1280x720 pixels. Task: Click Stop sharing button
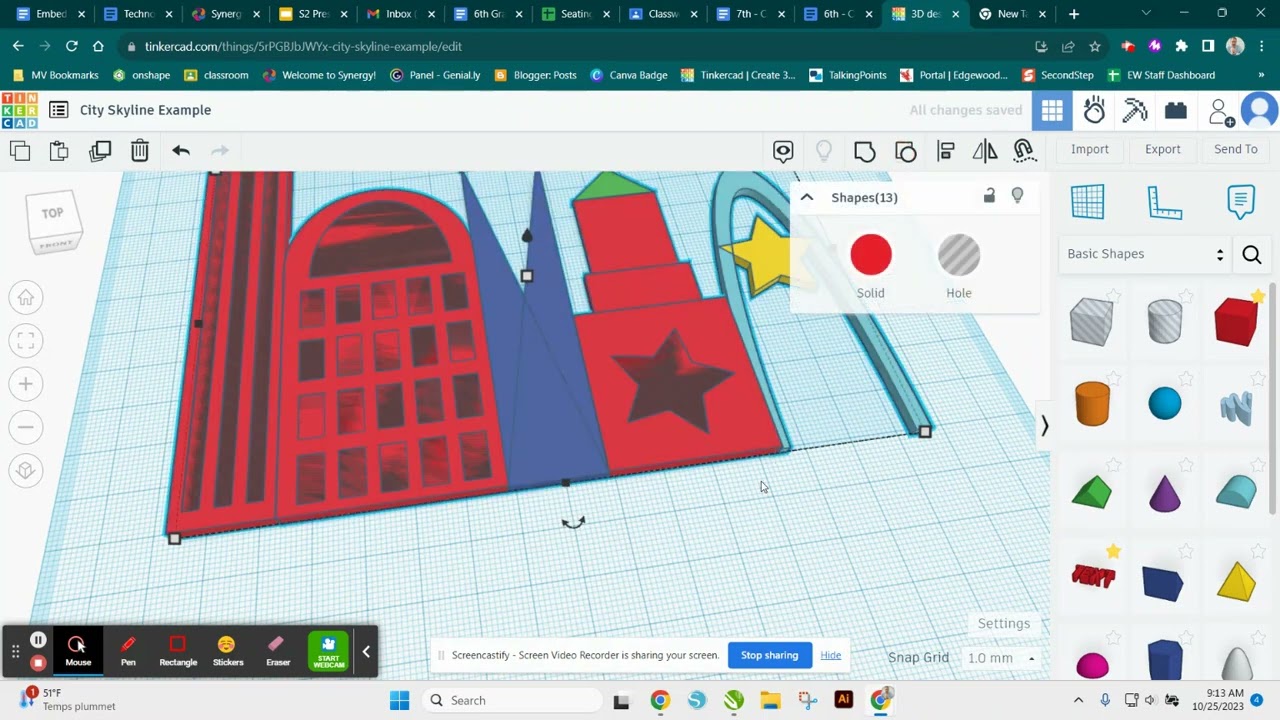pos(769,655)
